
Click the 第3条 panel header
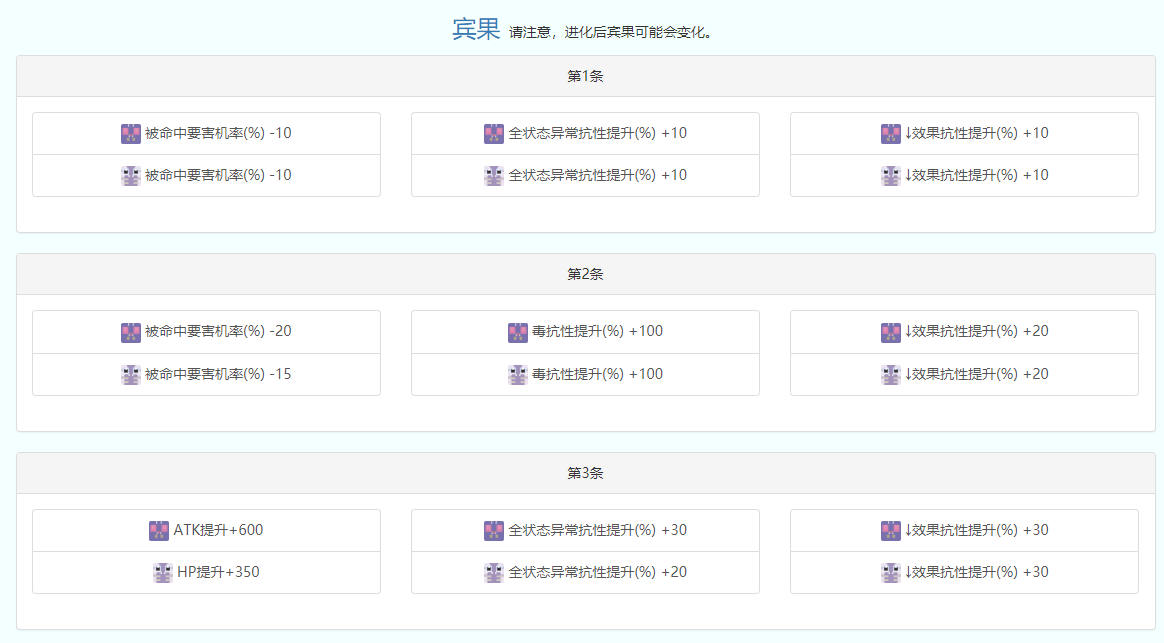pos(585,473)
